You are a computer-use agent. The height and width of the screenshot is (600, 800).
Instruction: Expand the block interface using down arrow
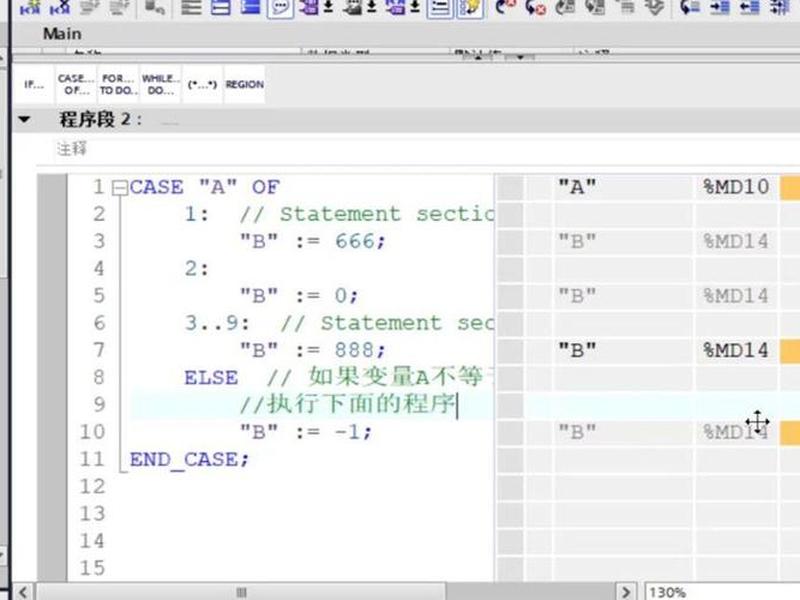[520, 58]
